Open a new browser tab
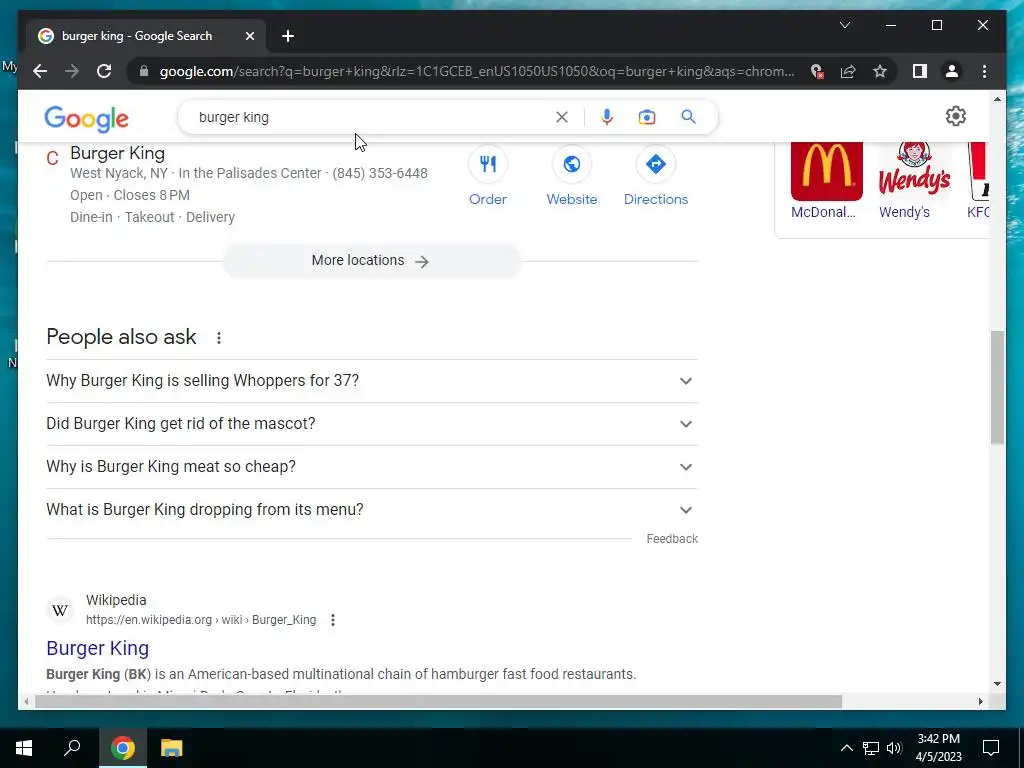1024x768 pixels. [x=288, y=36]
